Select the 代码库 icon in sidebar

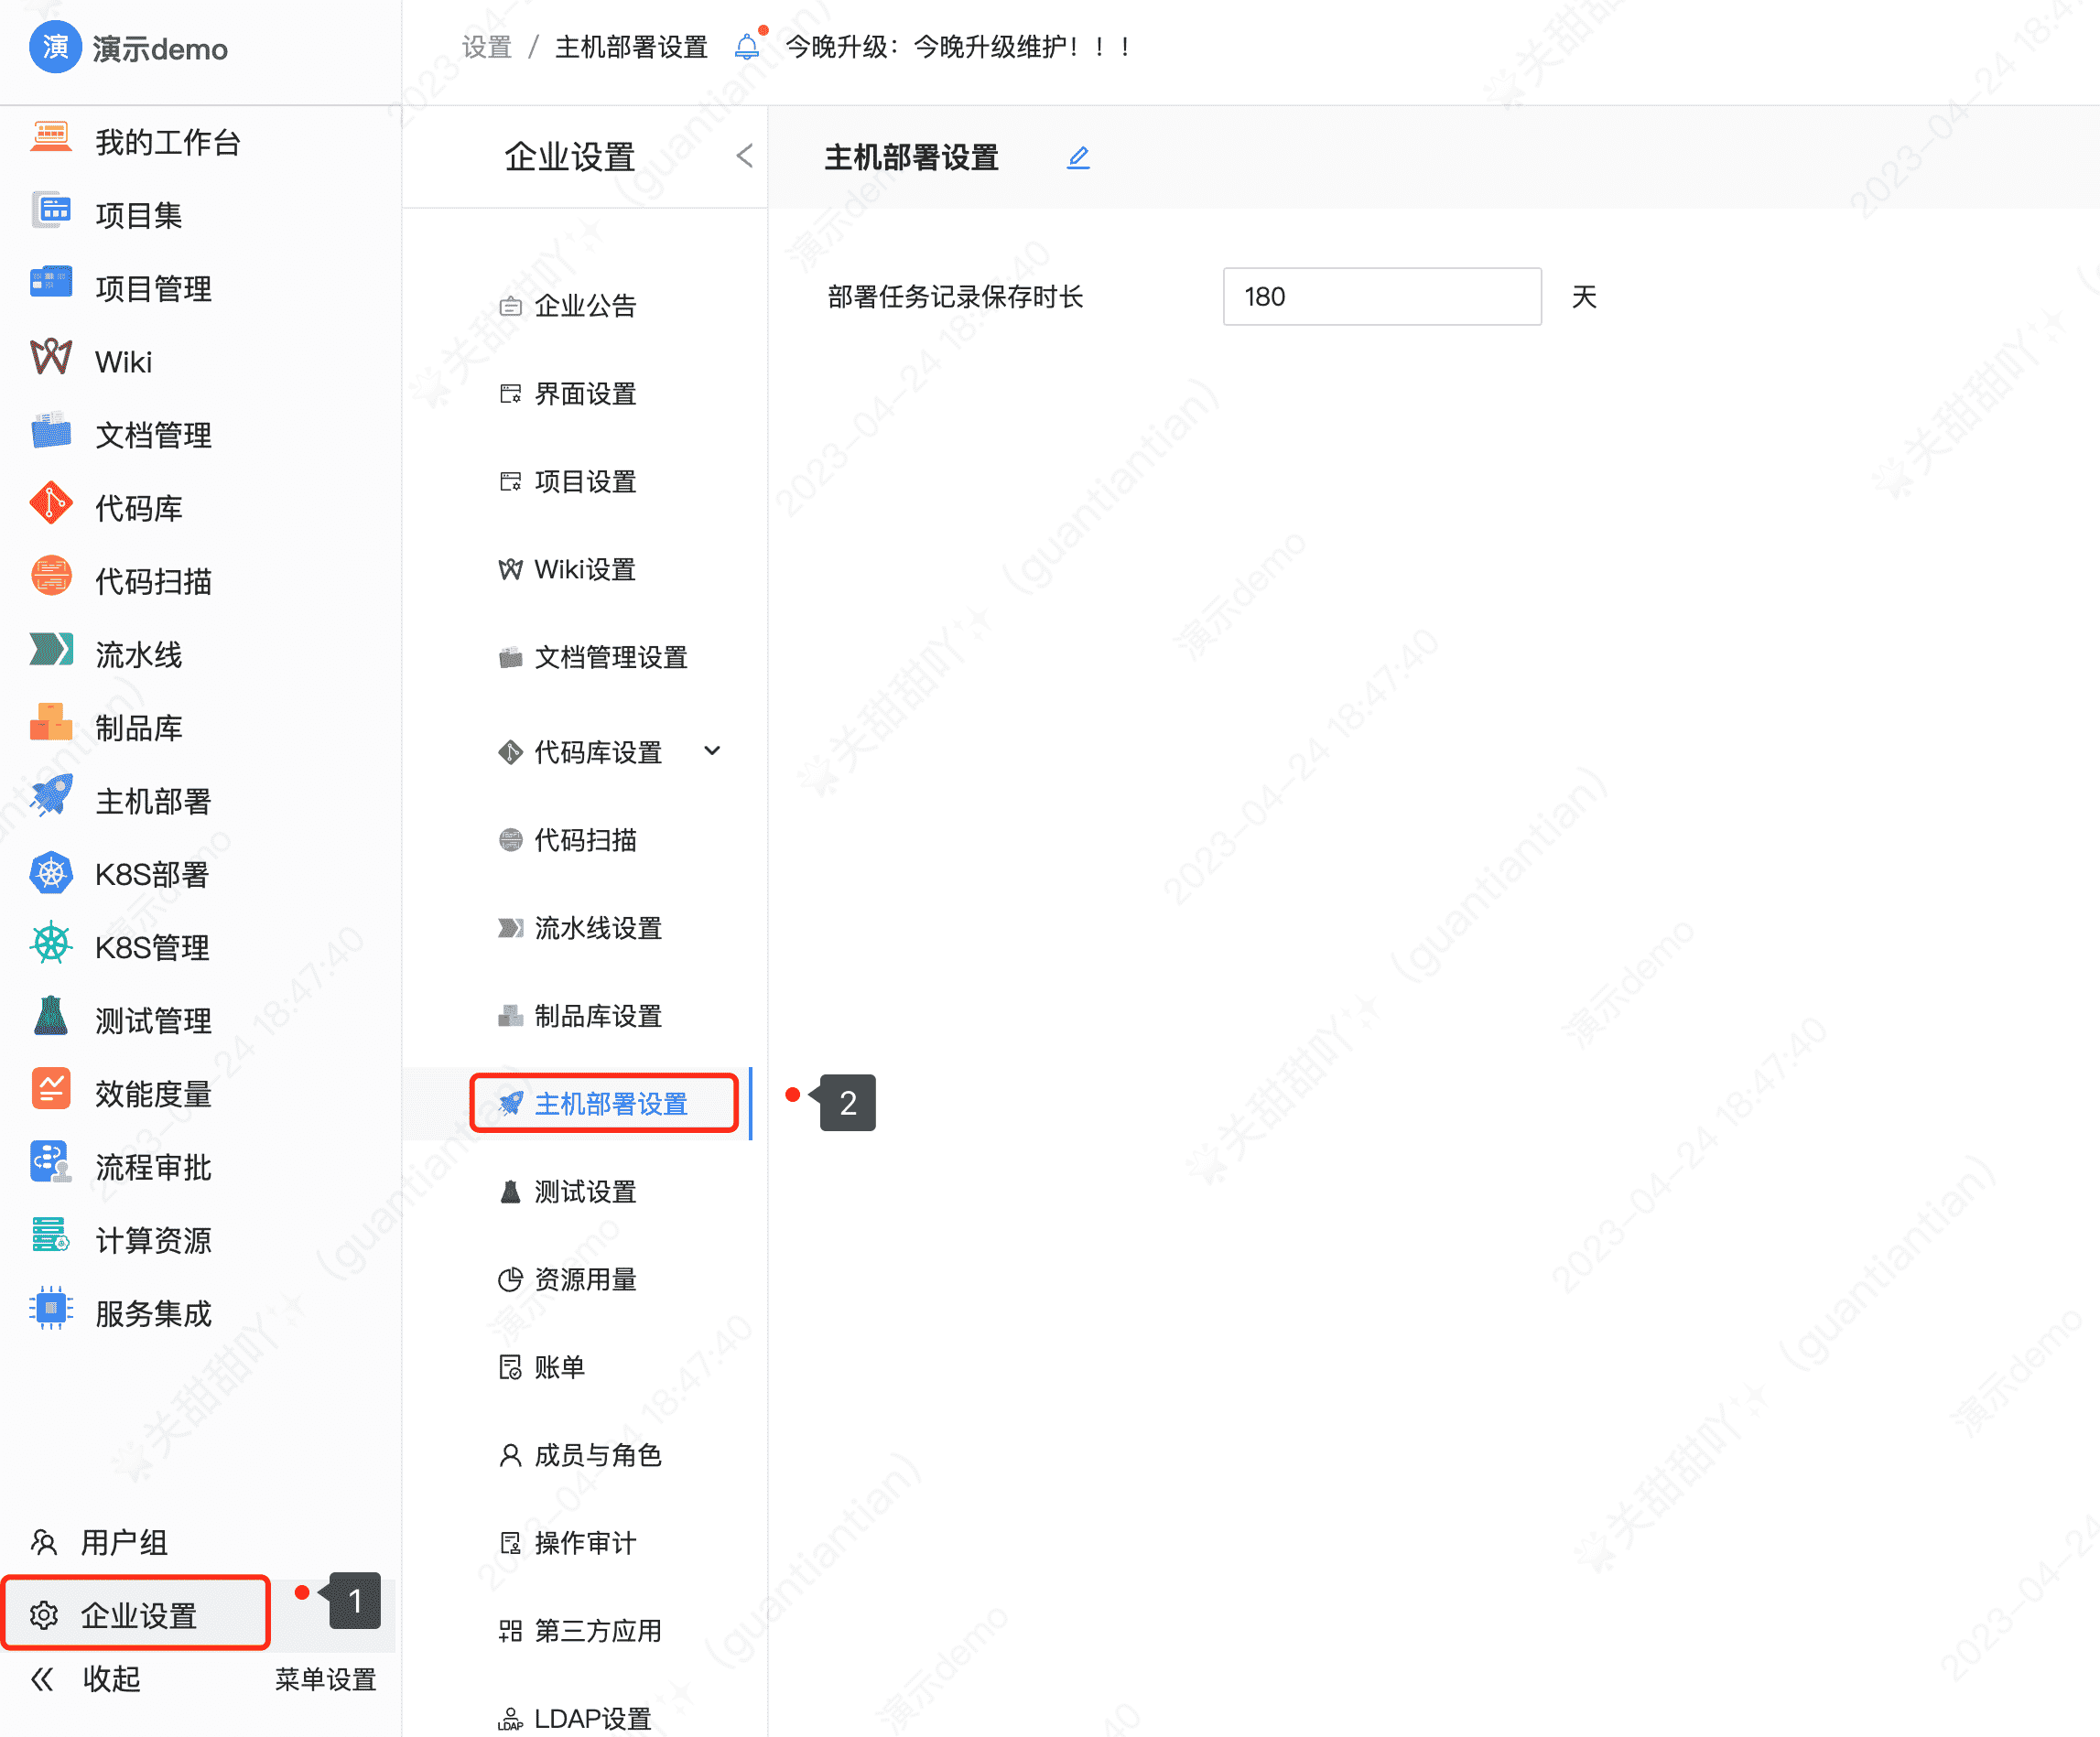(x=51, y=506)
